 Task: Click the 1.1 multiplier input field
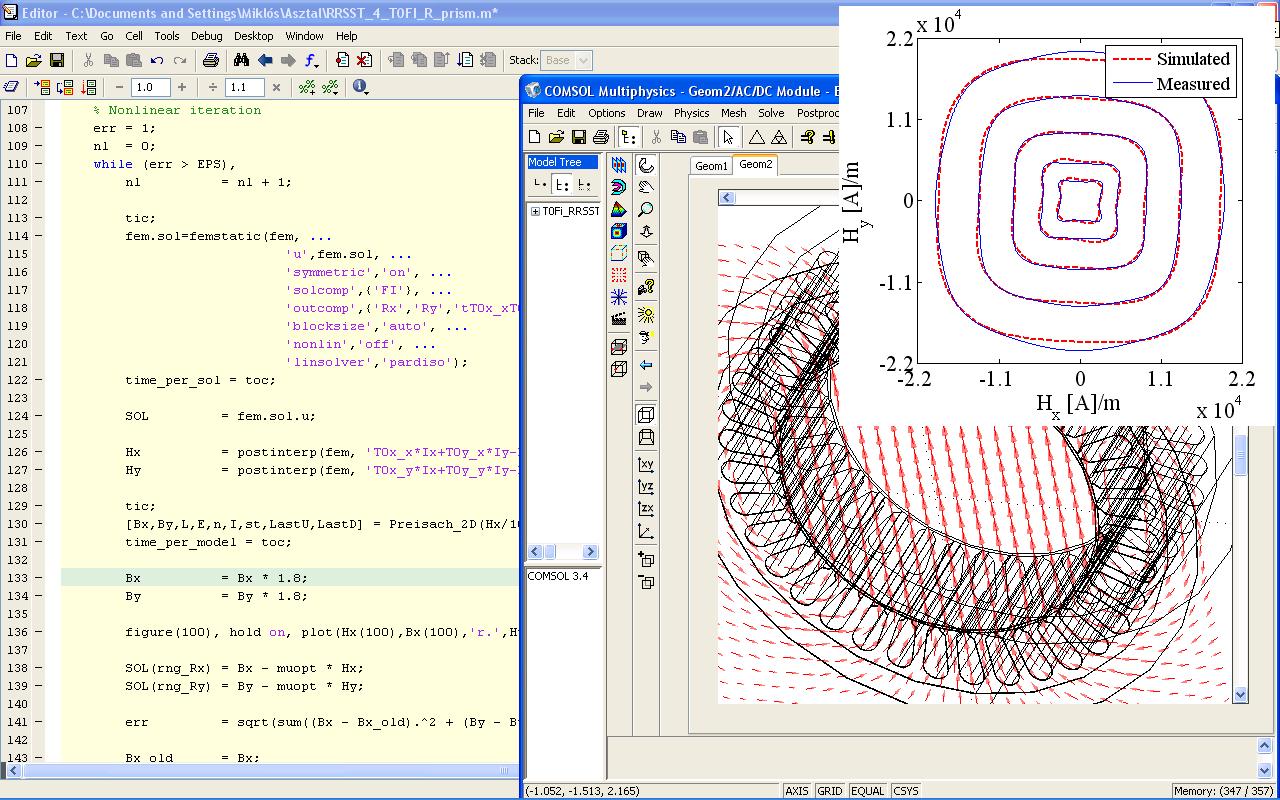point(244,87)
